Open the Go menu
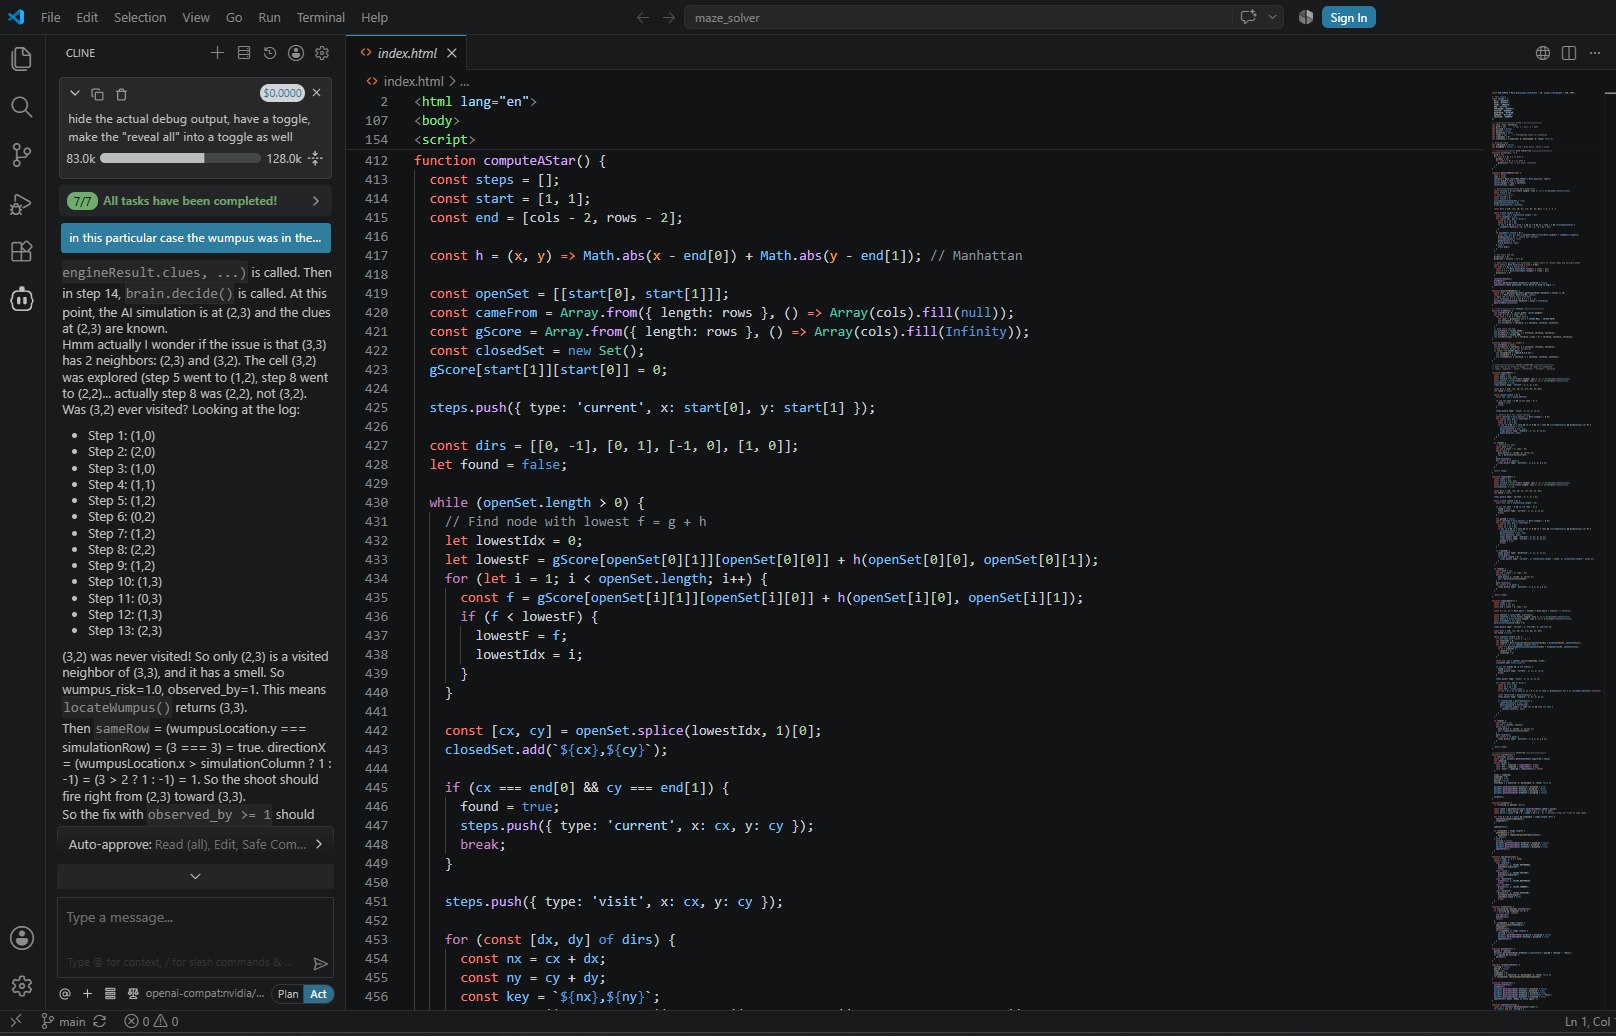Screen dimensions: 1616x1036 click(x=234, y=17)
